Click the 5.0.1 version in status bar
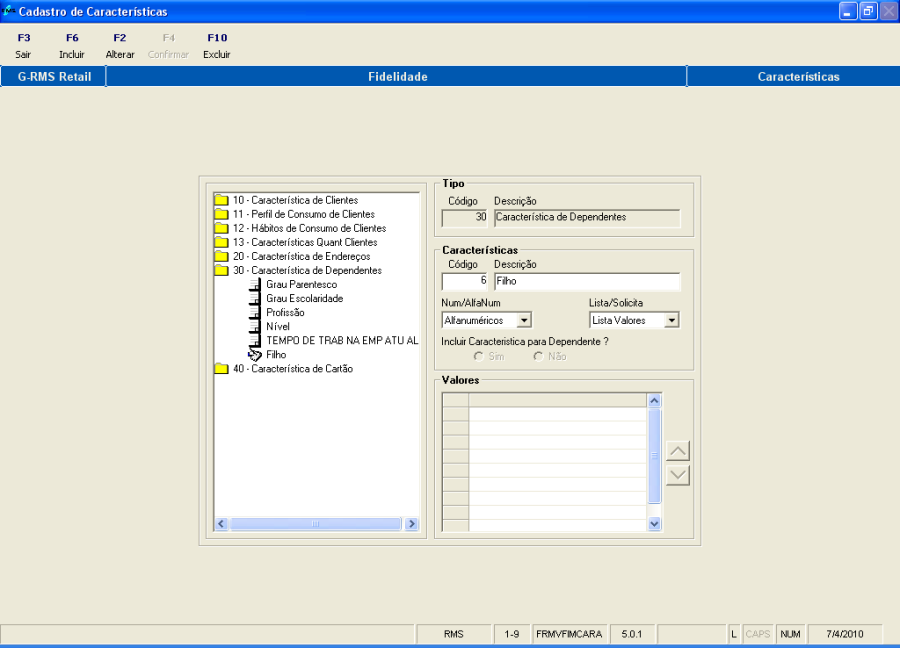 tap(631, 634)
